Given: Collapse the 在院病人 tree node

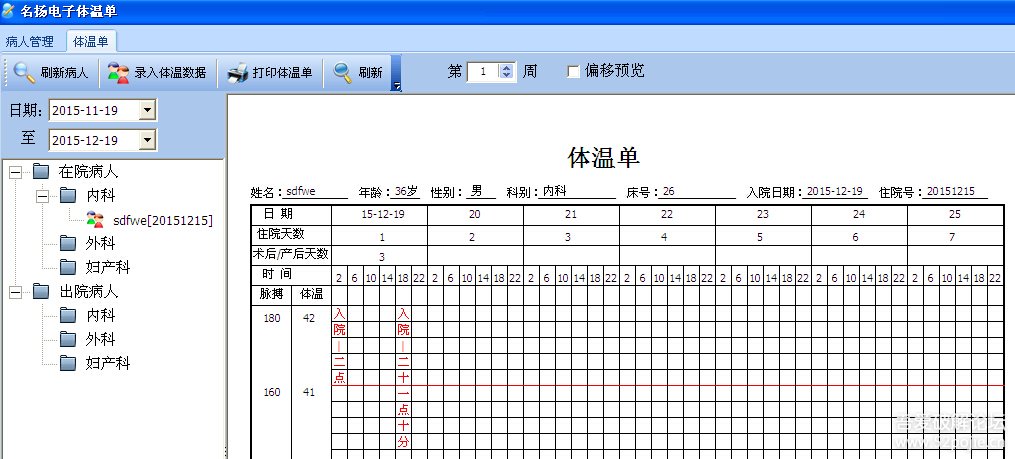Looking at the screenshot, I should [15, 172].
